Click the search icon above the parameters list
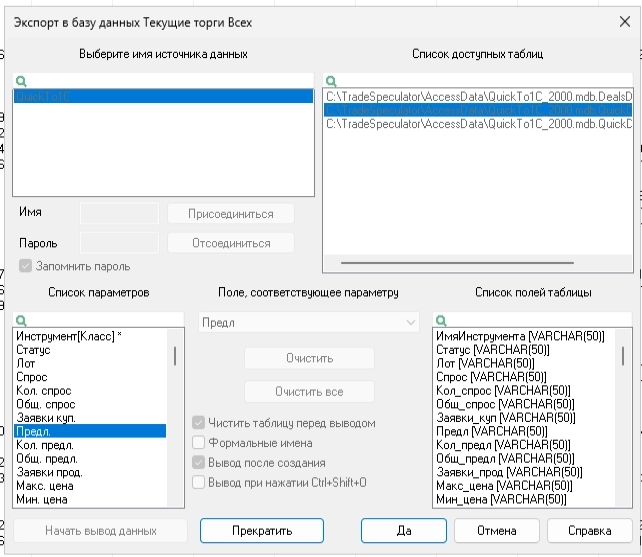The image size is (642, 557). click(20, 320)
